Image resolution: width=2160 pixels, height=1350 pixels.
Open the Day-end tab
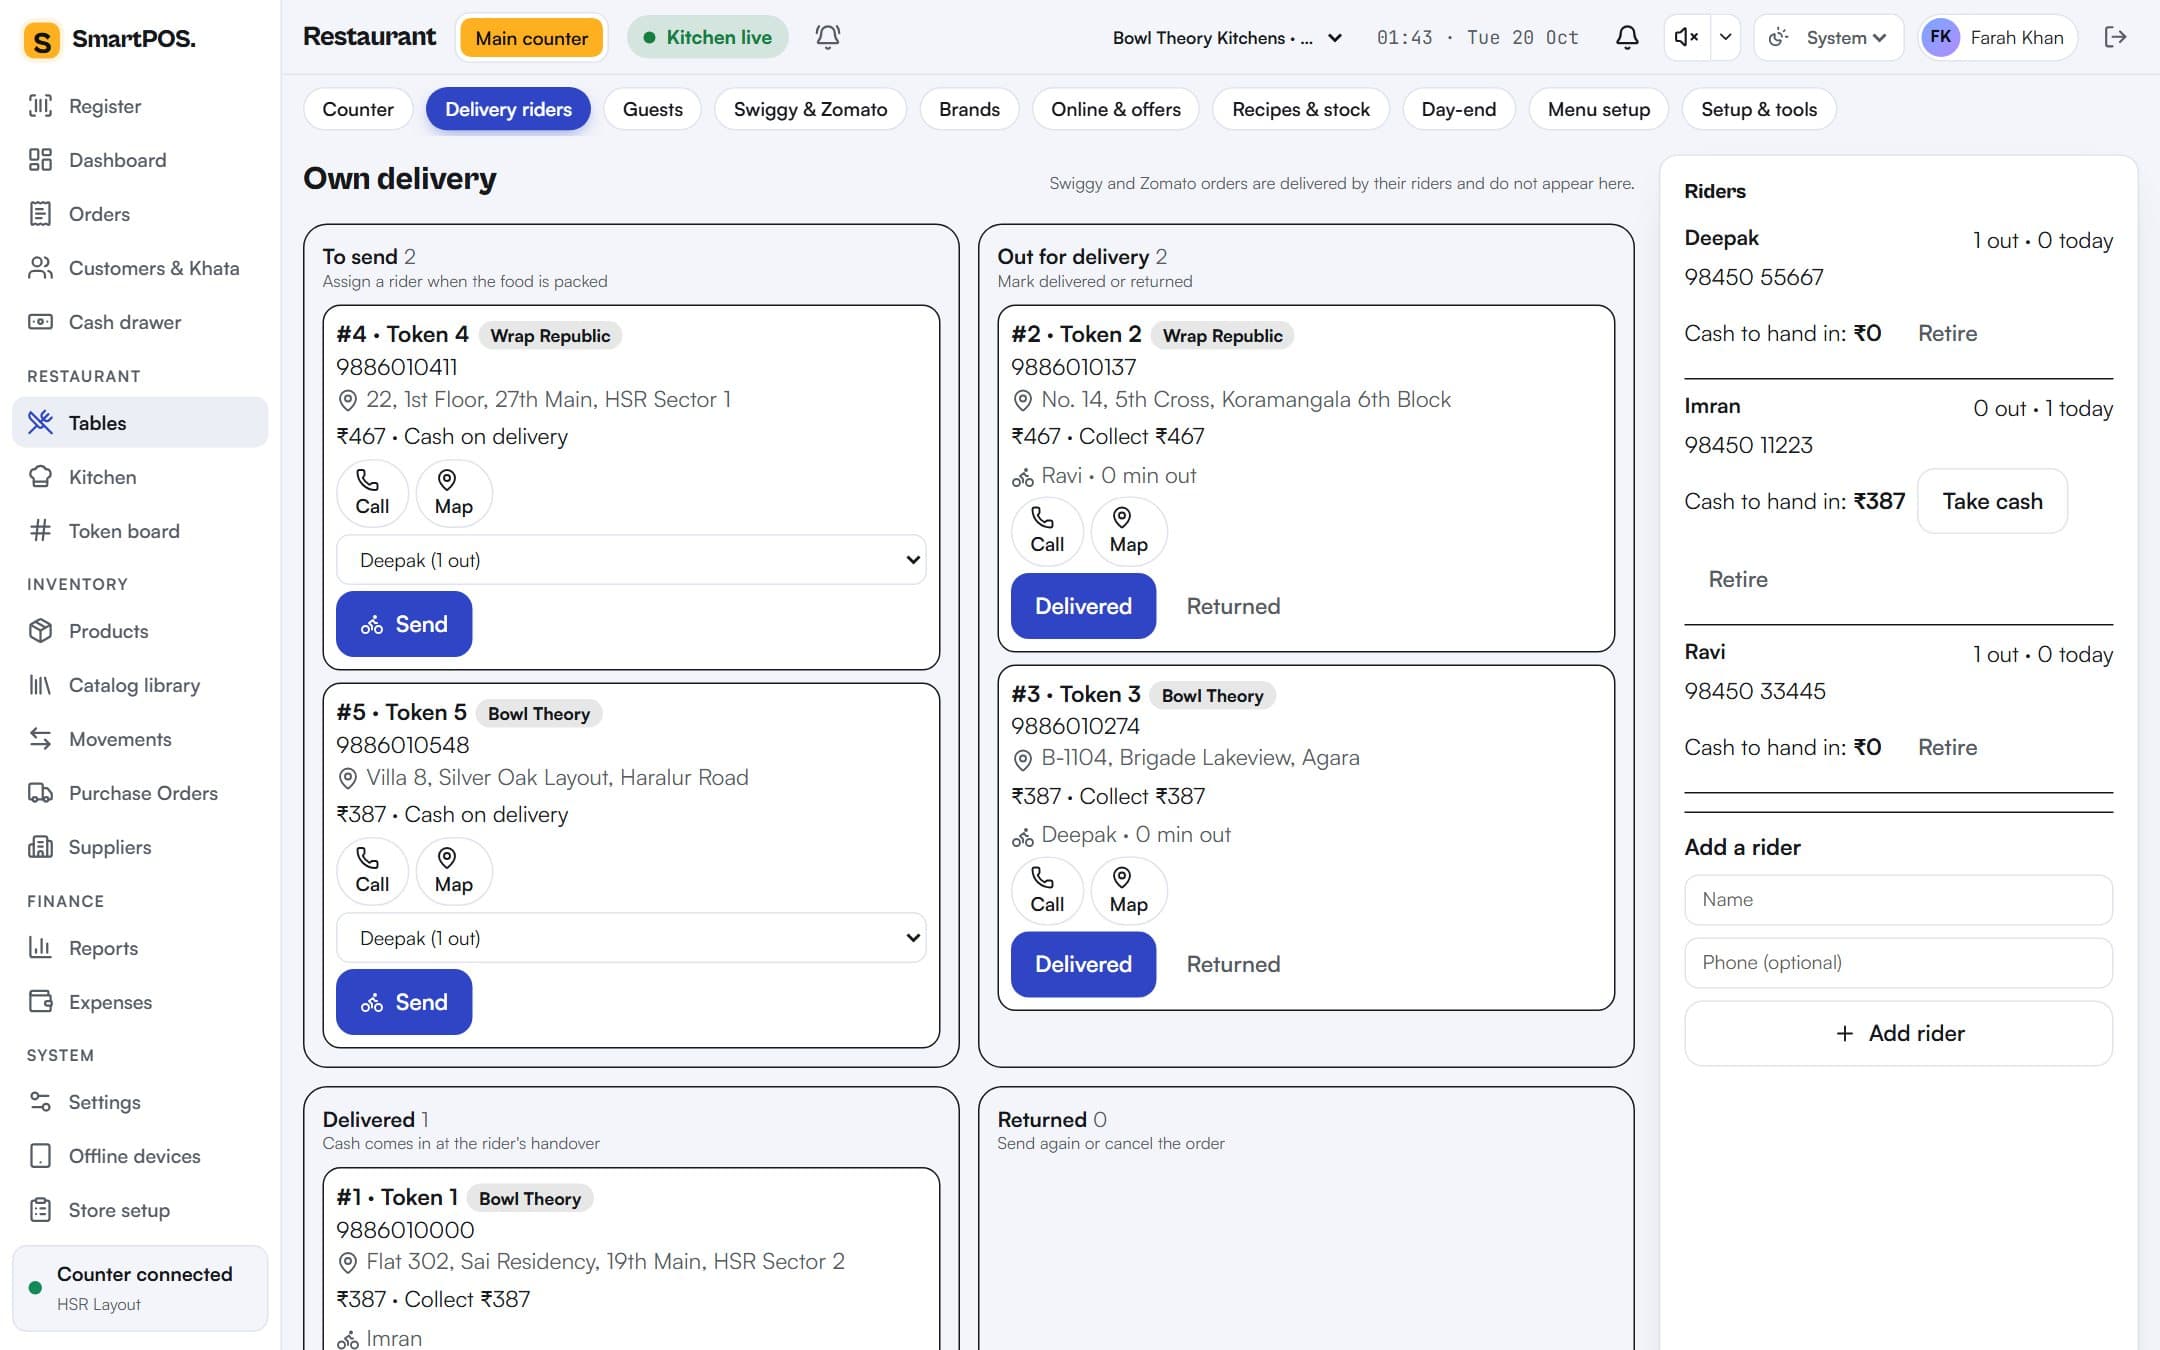tap(1459, 109)
